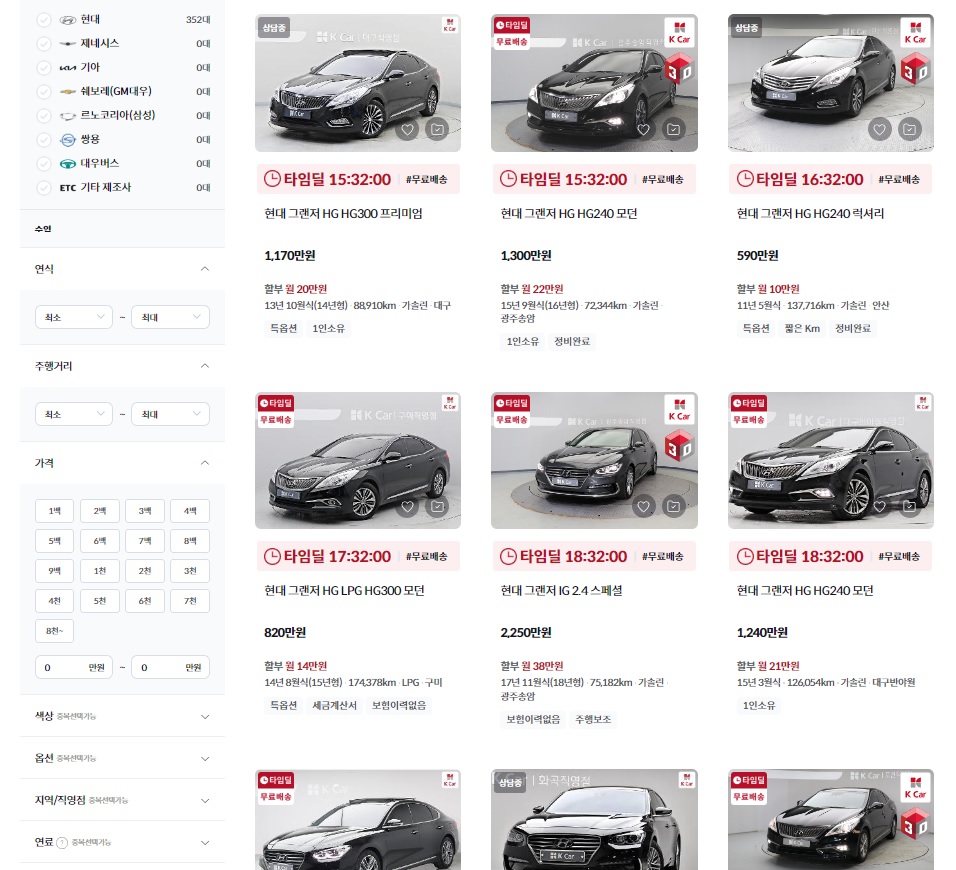Check the 쌍용 manufacturer checkbox
This screenshot has width=956, height=870.
(44, 139)
